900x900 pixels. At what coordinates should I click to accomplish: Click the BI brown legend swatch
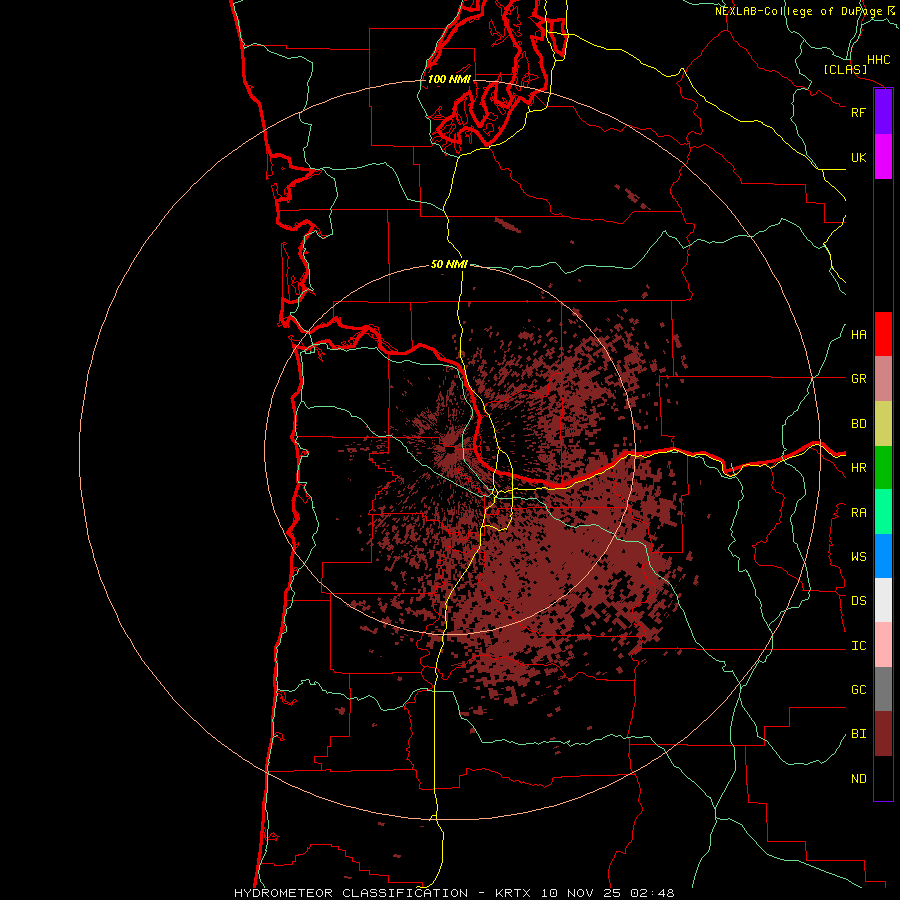pyautogui.click(x=883, y=734)
